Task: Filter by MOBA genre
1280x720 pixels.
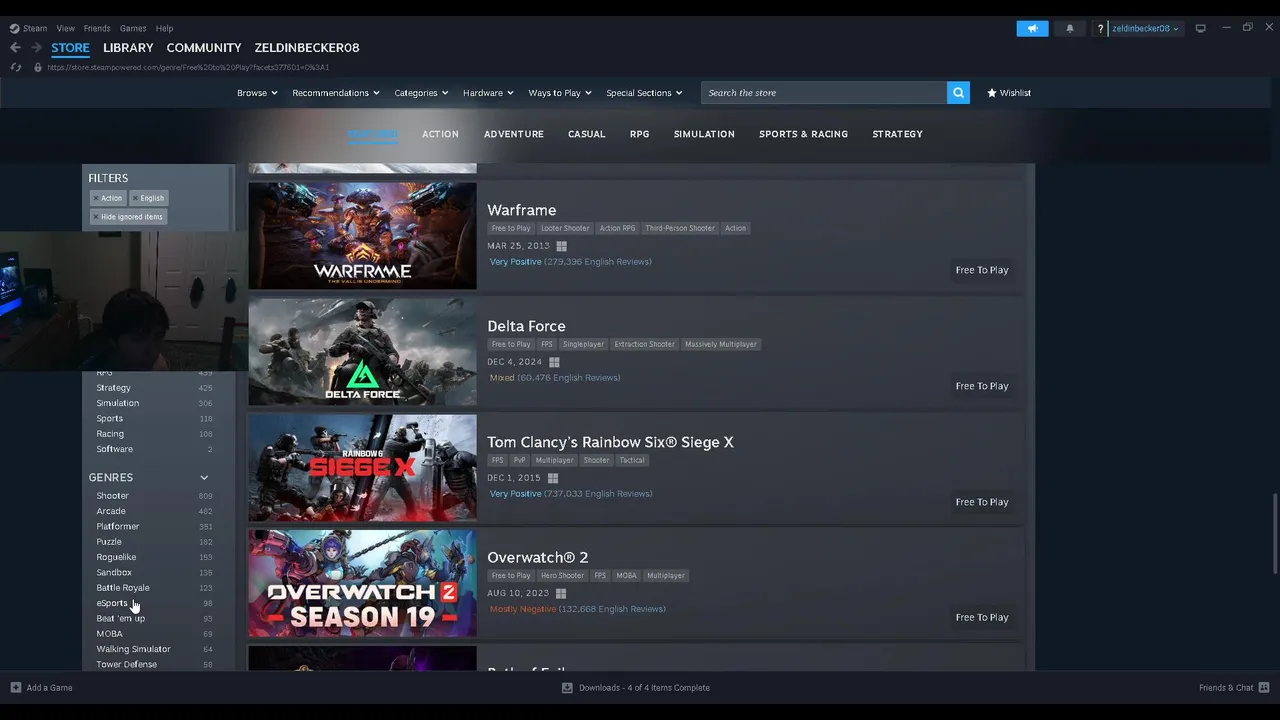Action: coord(109,634)
